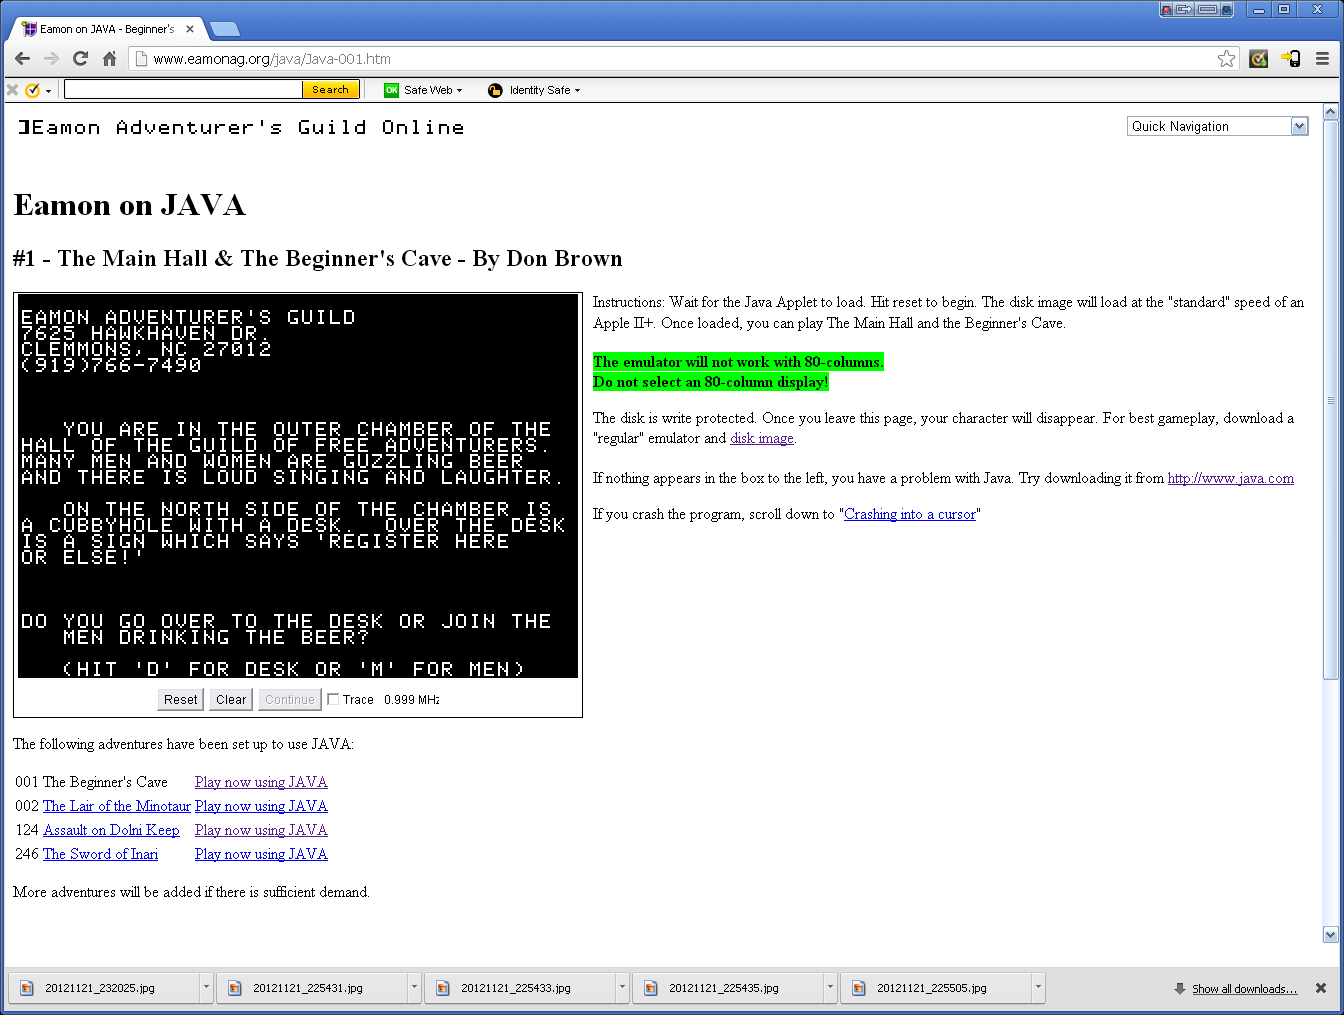1344x1015 pixels.
Task: Play The Sword of Inari using JAVA
Action: (x=261, y=854)
